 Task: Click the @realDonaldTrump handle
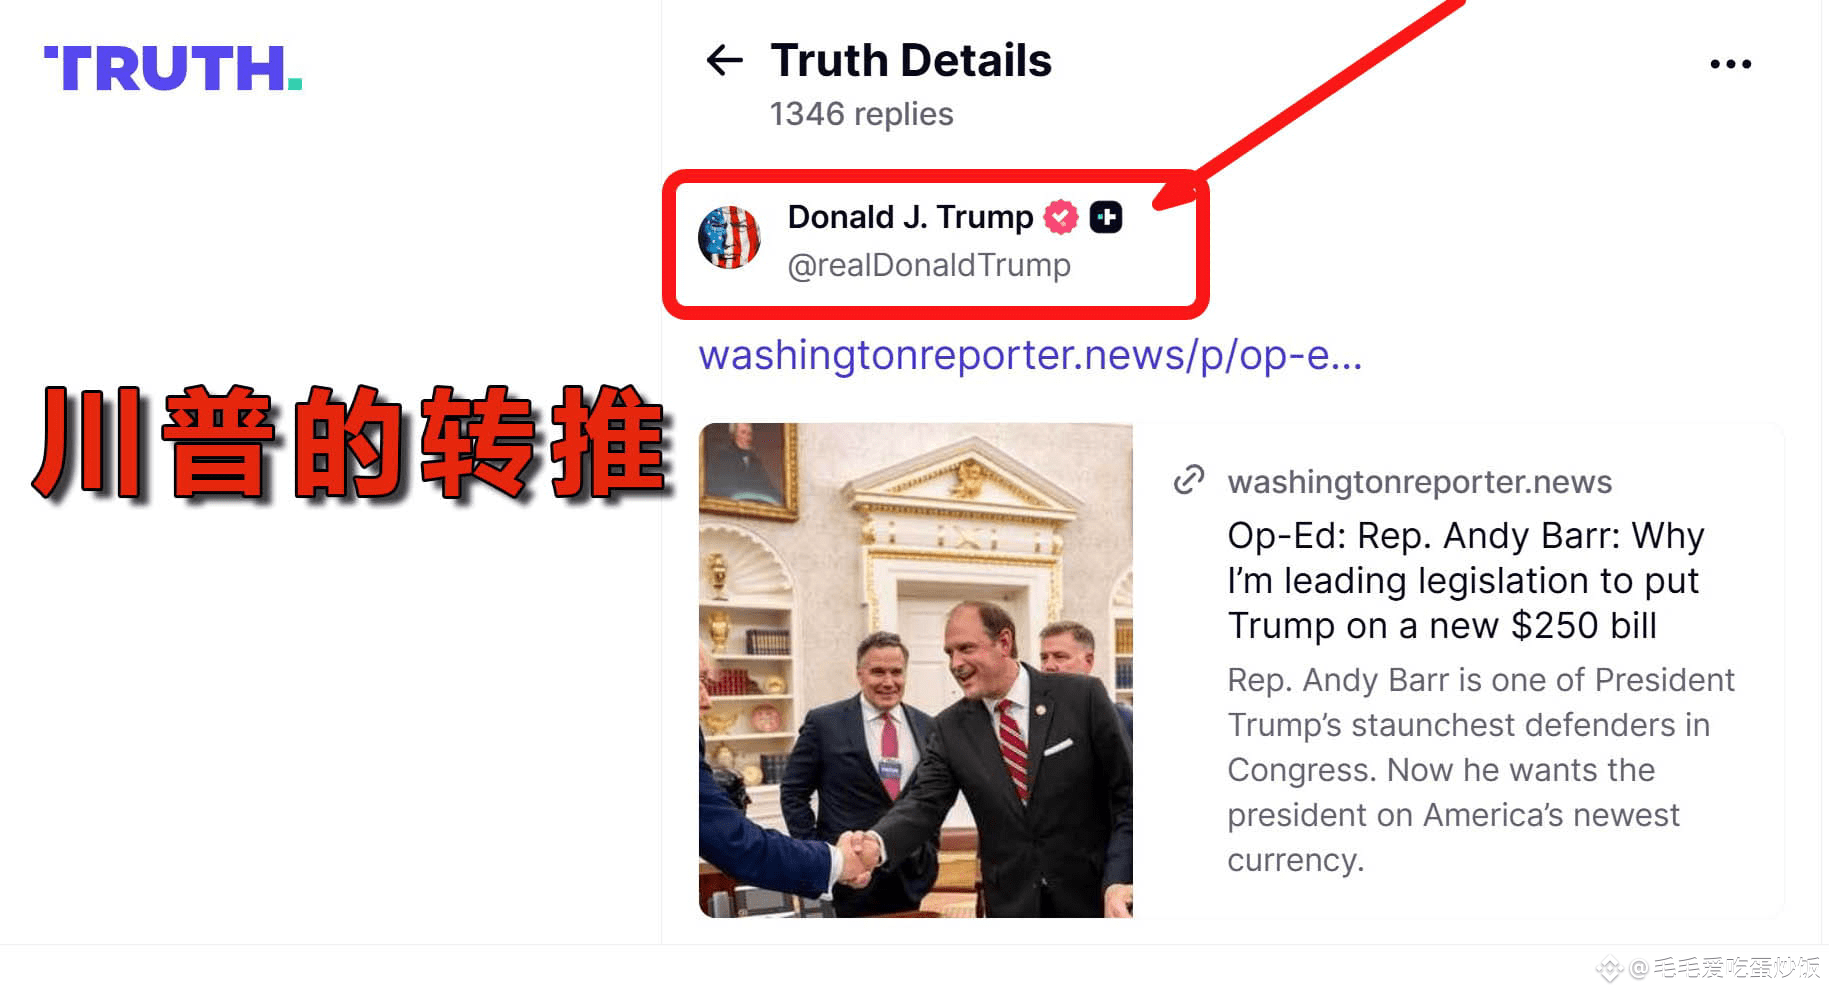(929, 265)
